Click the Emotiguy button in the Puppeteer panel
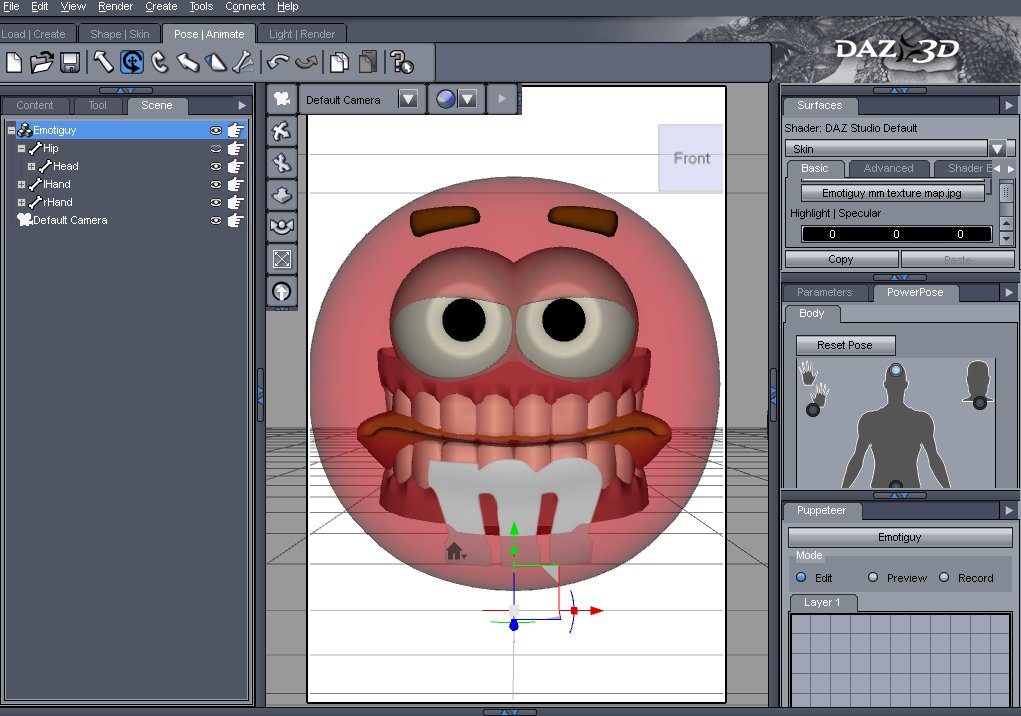The image size is (1021, 716). point(898,537)
